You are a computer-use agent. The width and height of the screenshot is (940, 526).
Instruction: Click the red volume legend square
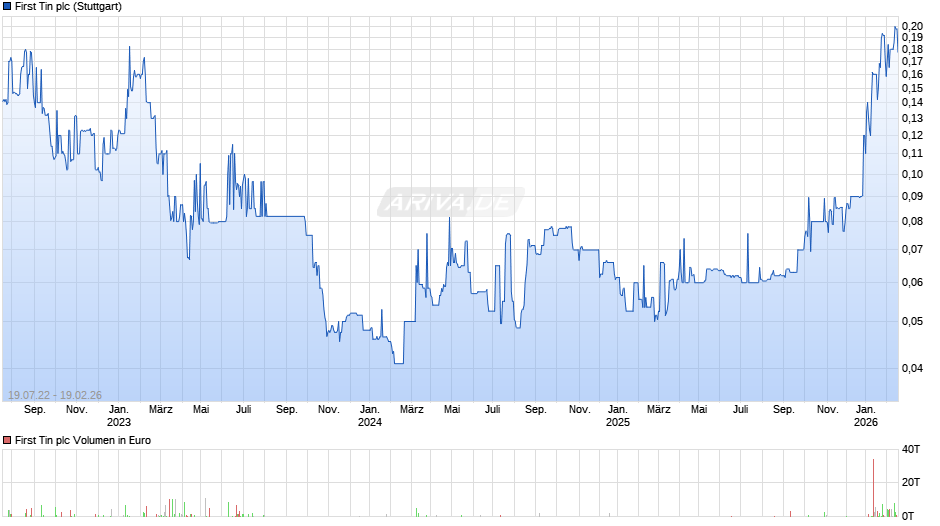click(7, 440)
